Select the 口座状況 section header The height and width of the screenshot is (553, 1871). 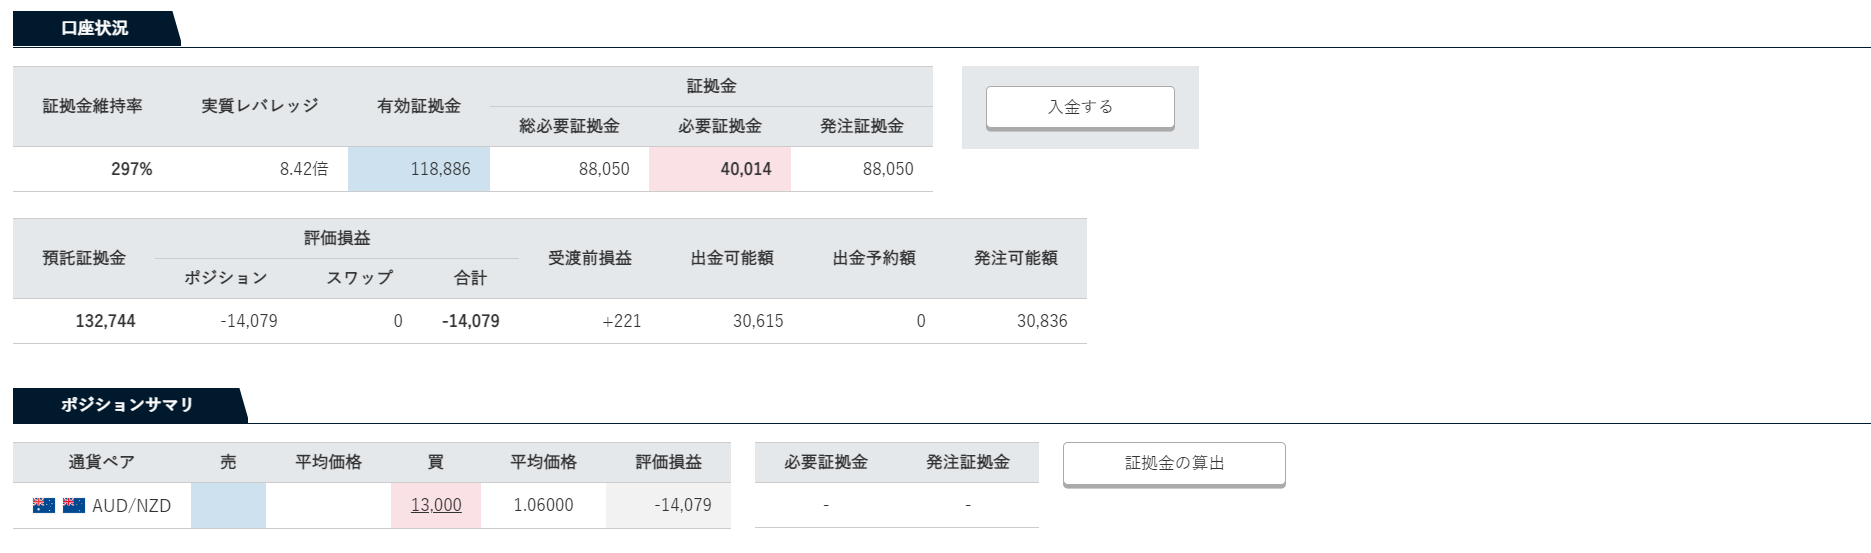pos(95,28)
